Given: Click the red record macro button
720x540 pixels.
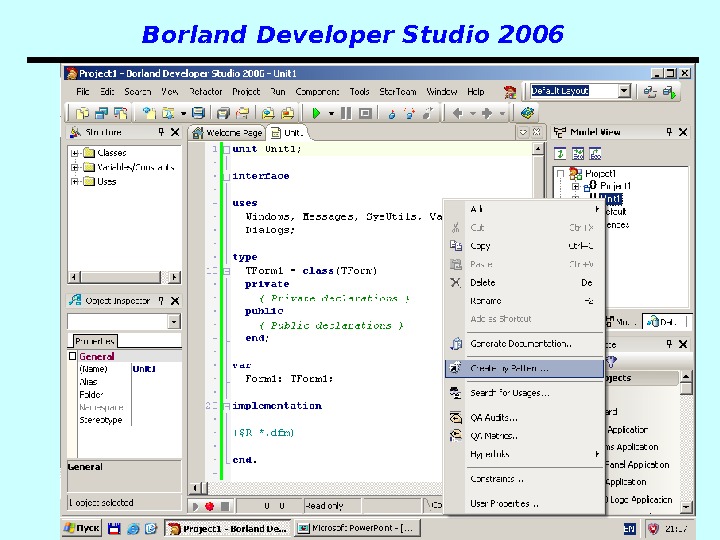Looking at the screenshot, I should [x=210, y=506].
